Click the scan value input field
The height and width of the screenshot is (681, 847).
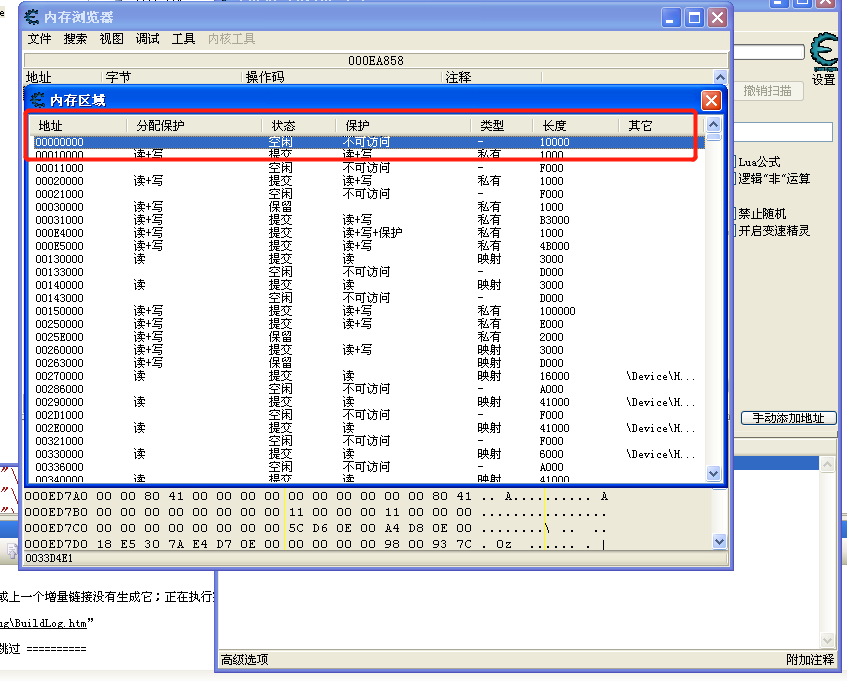tap(783, 132)
